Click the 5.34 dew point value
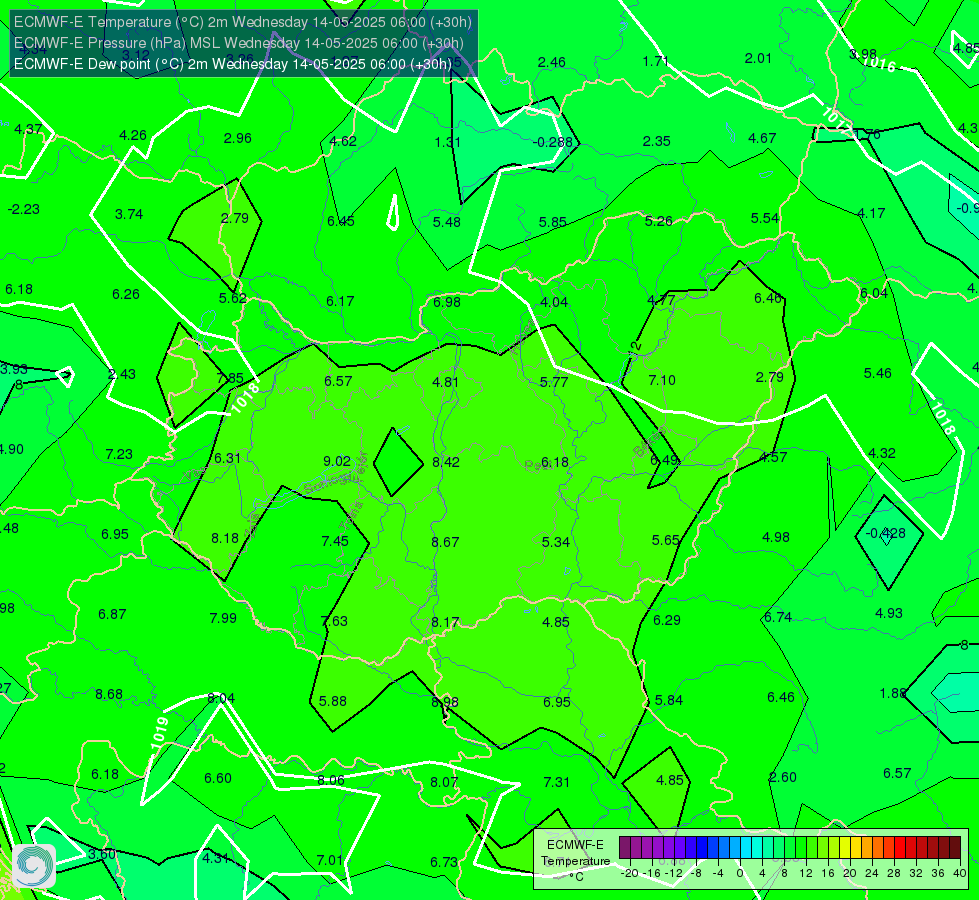Image resolution: width=979 pixels, height=900 pixels. [556, 541]
